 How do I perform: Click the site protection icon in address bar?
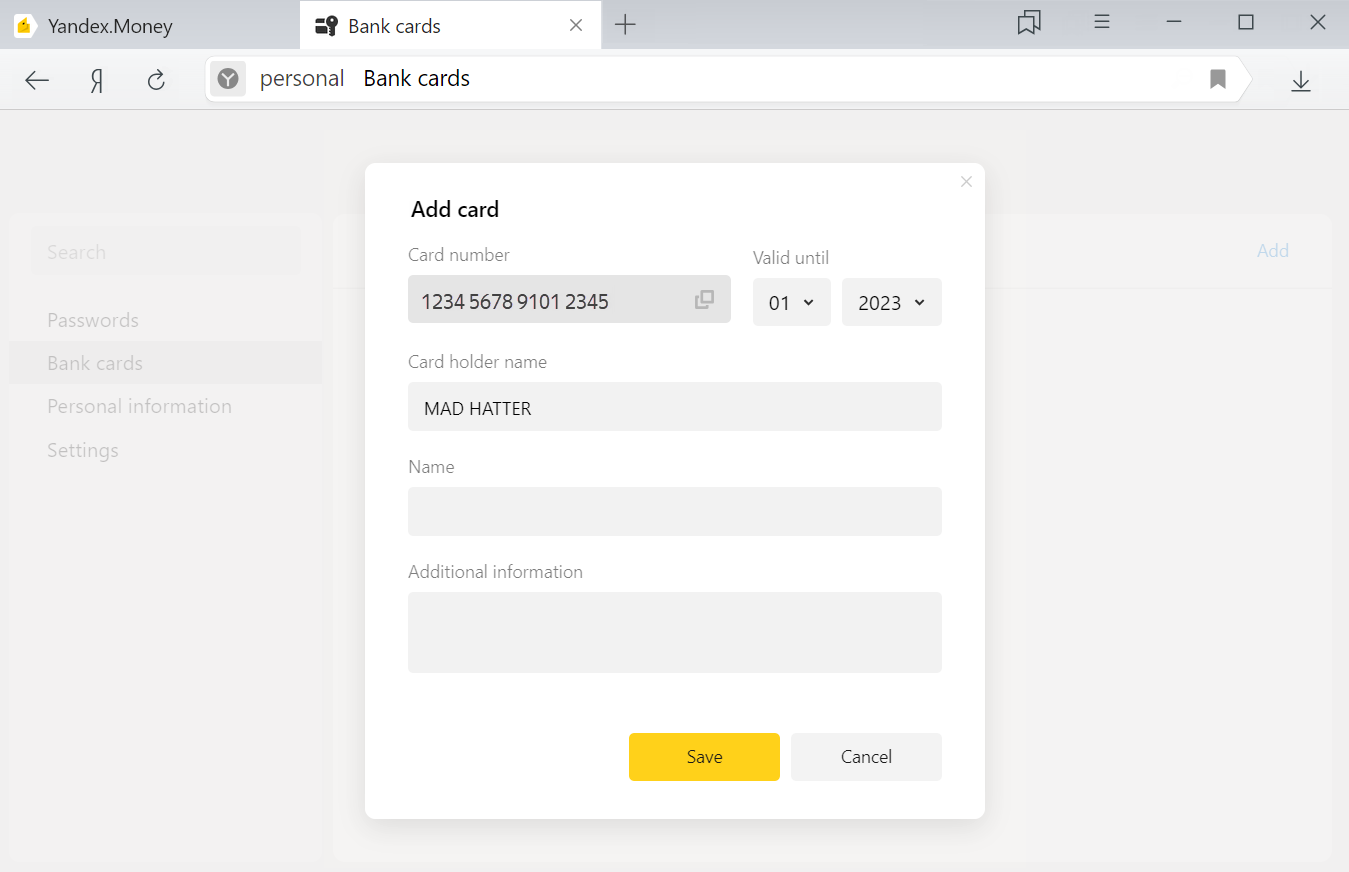pos(228,78)
